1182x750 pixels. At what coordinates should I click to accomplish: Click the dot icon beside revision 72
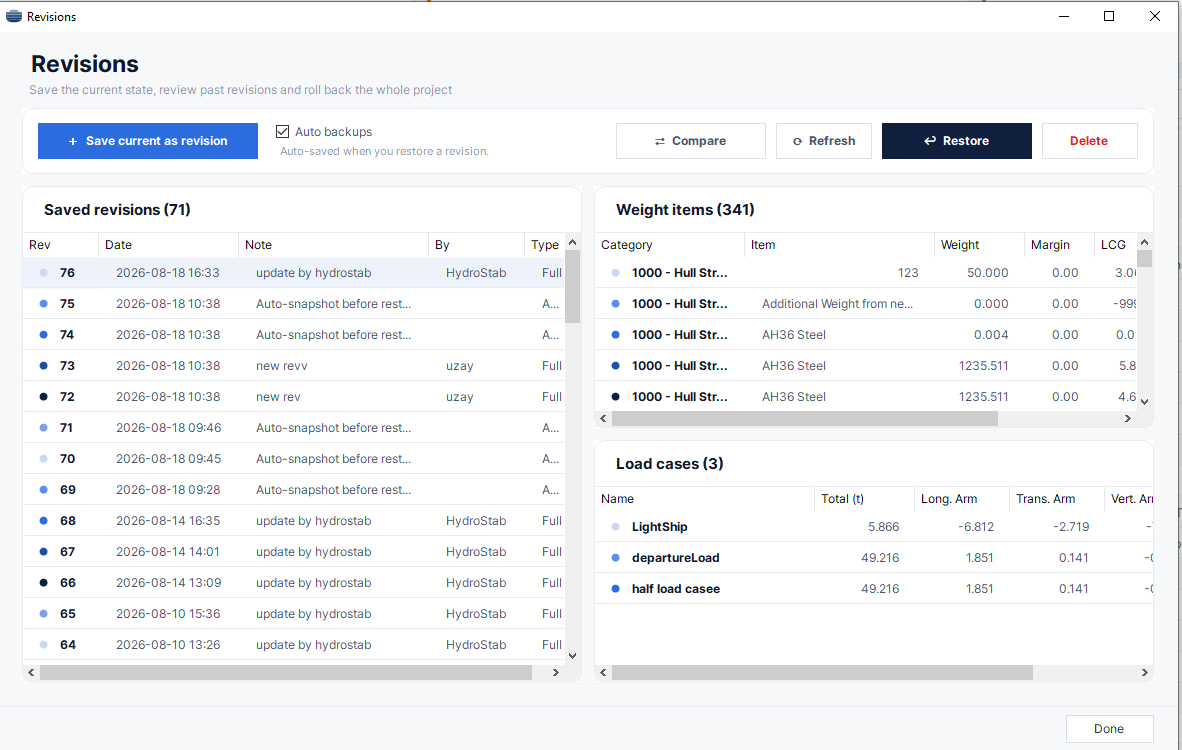pyautogui.click(x=43, y=396)
